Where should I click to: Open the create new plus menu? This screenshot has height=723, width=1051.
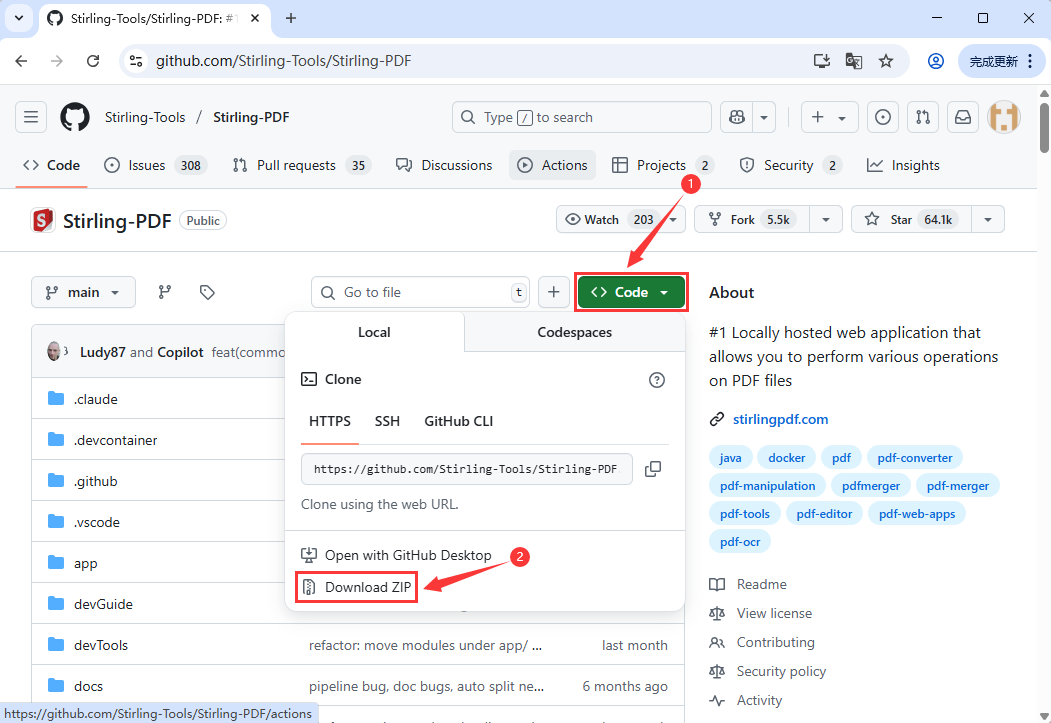pos(829,117)
